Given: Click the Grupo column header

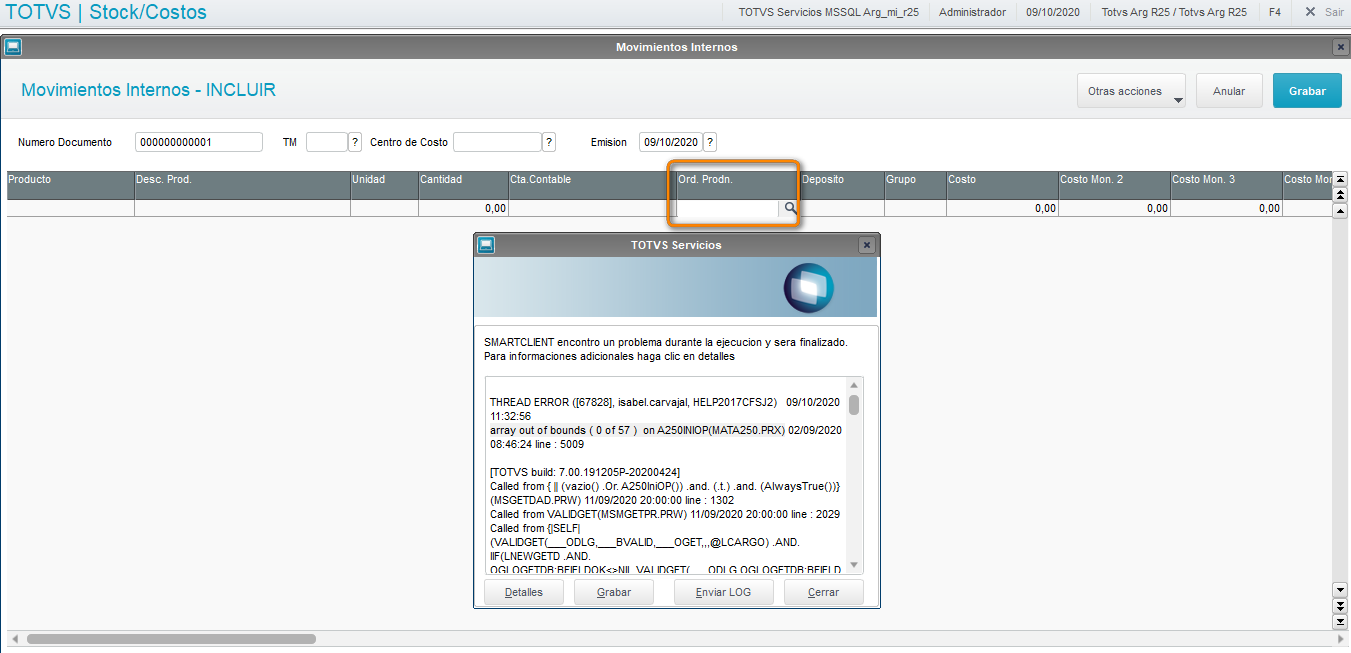Looking at the screenshot, I should (915, 185).
